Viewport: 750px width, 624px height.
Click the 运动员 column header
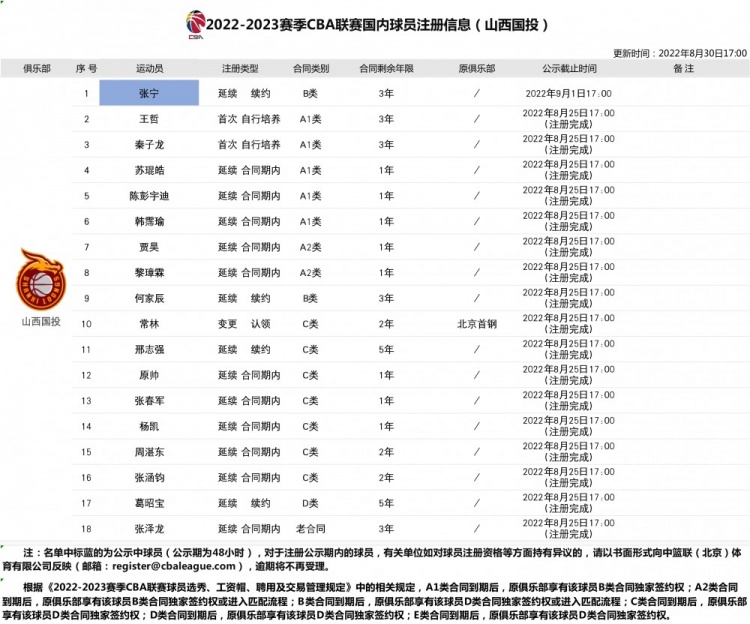pyautogui.click(x=149, y=68)
